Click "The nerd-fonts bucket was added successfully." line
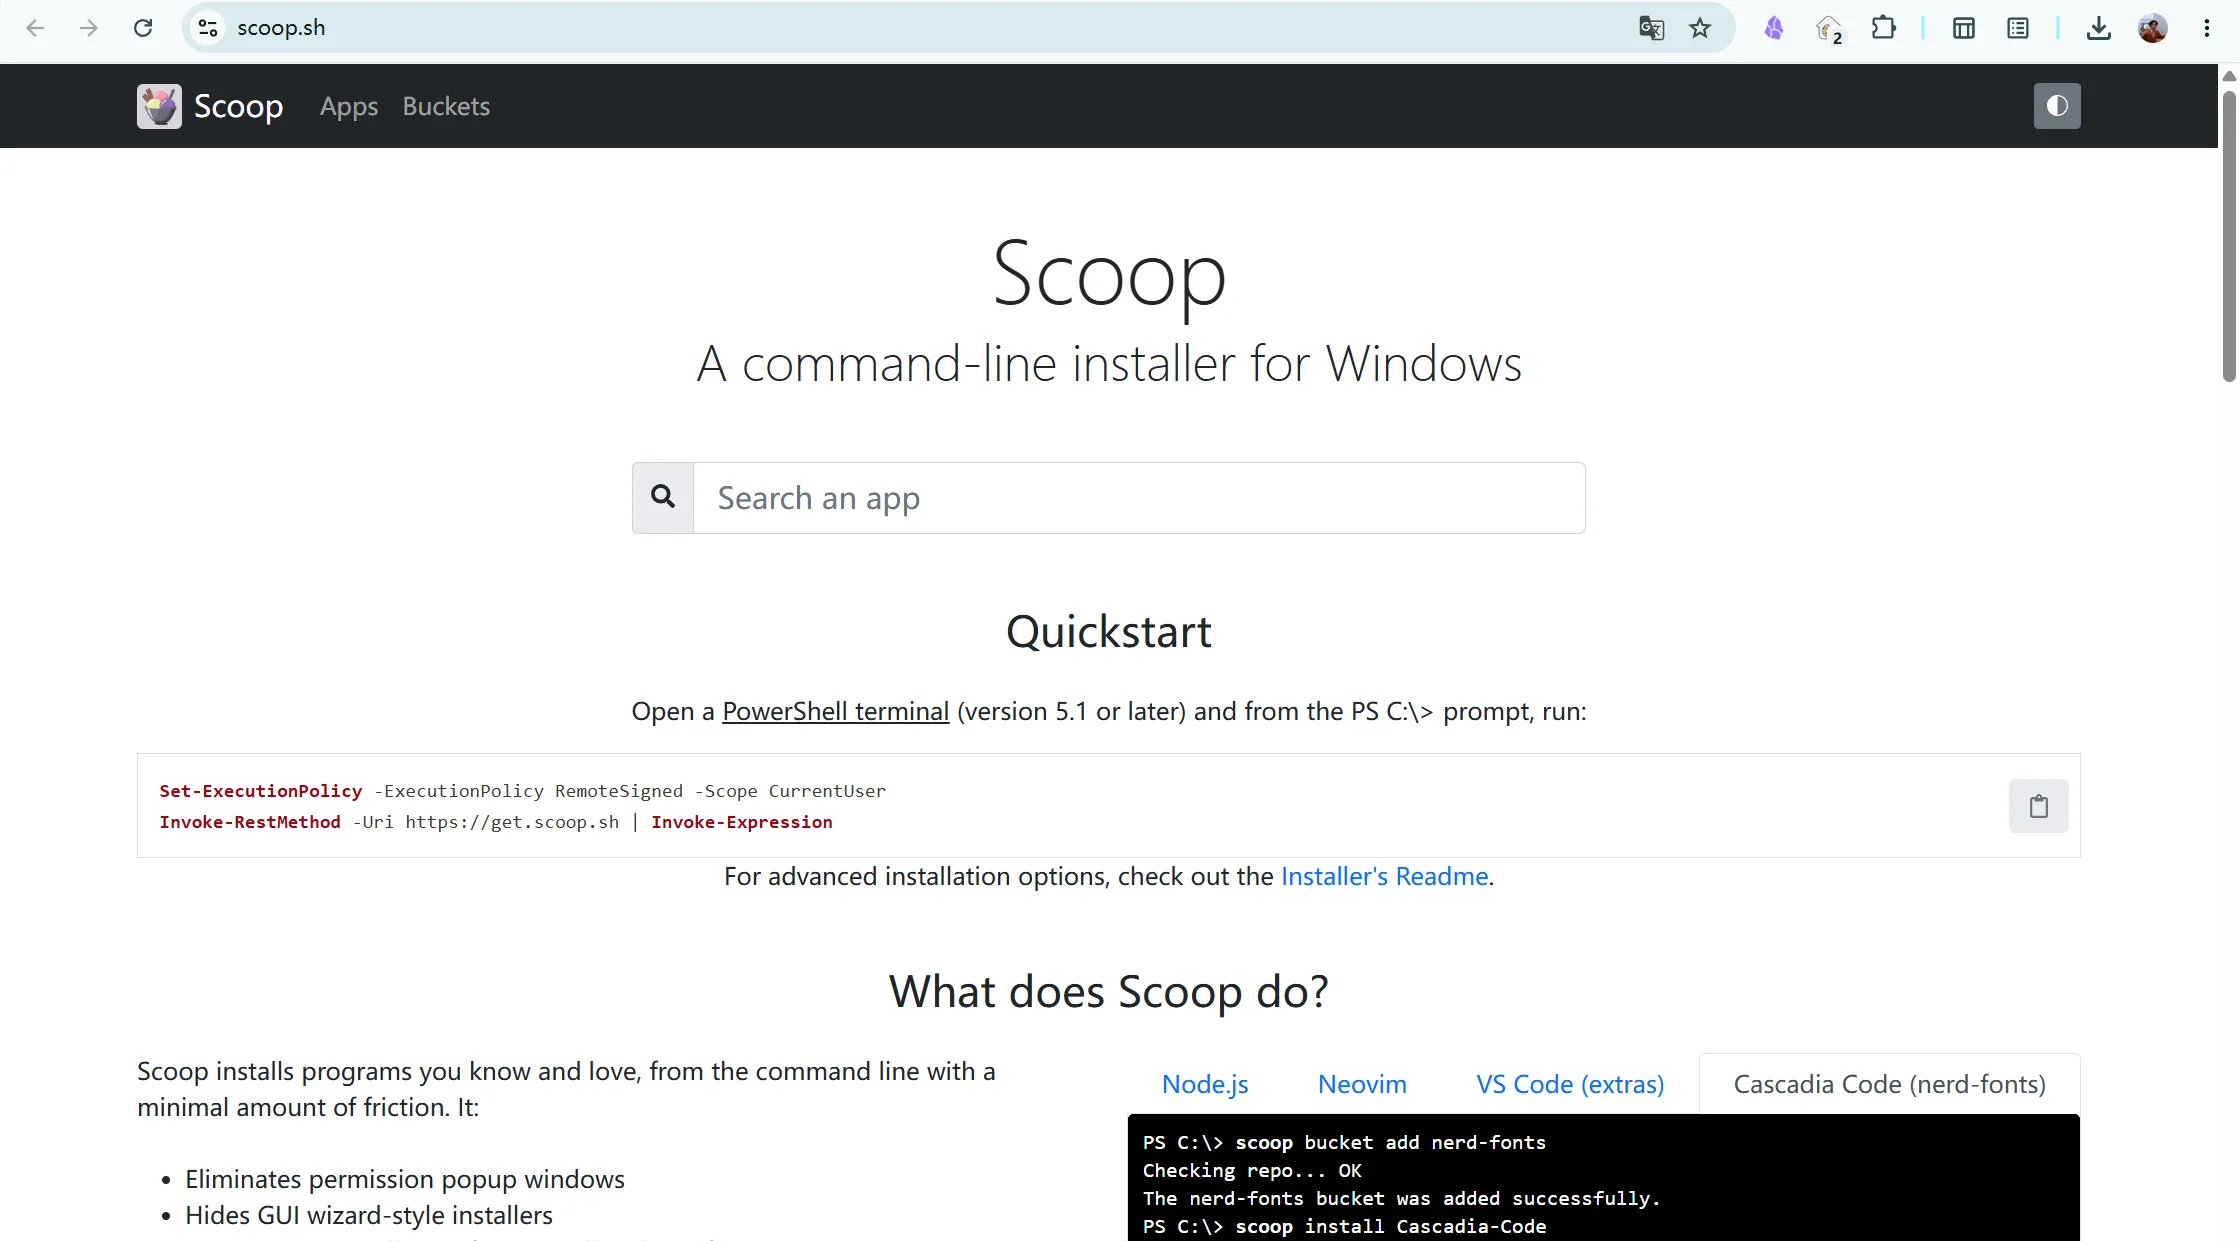The width and height of the screenshot is (2240, 1241). pyautogui.click(x=1401, y=1198)
